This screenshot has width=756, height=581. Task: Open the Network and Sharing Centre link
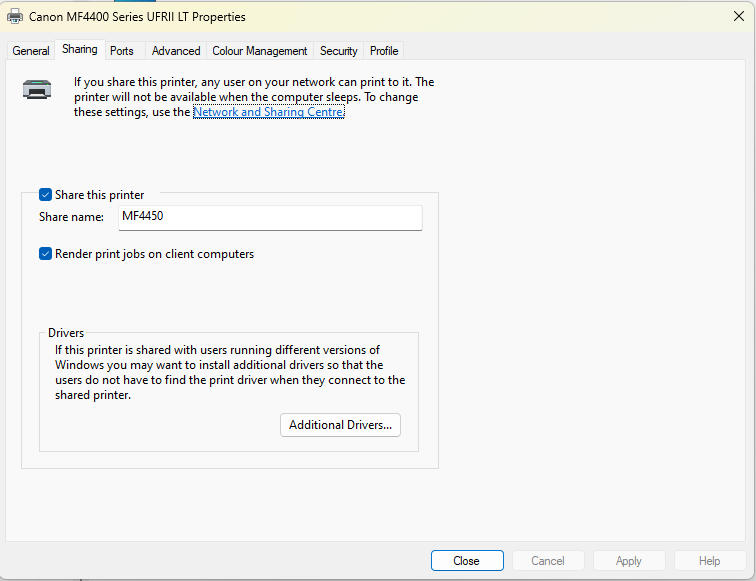point(269,112)
